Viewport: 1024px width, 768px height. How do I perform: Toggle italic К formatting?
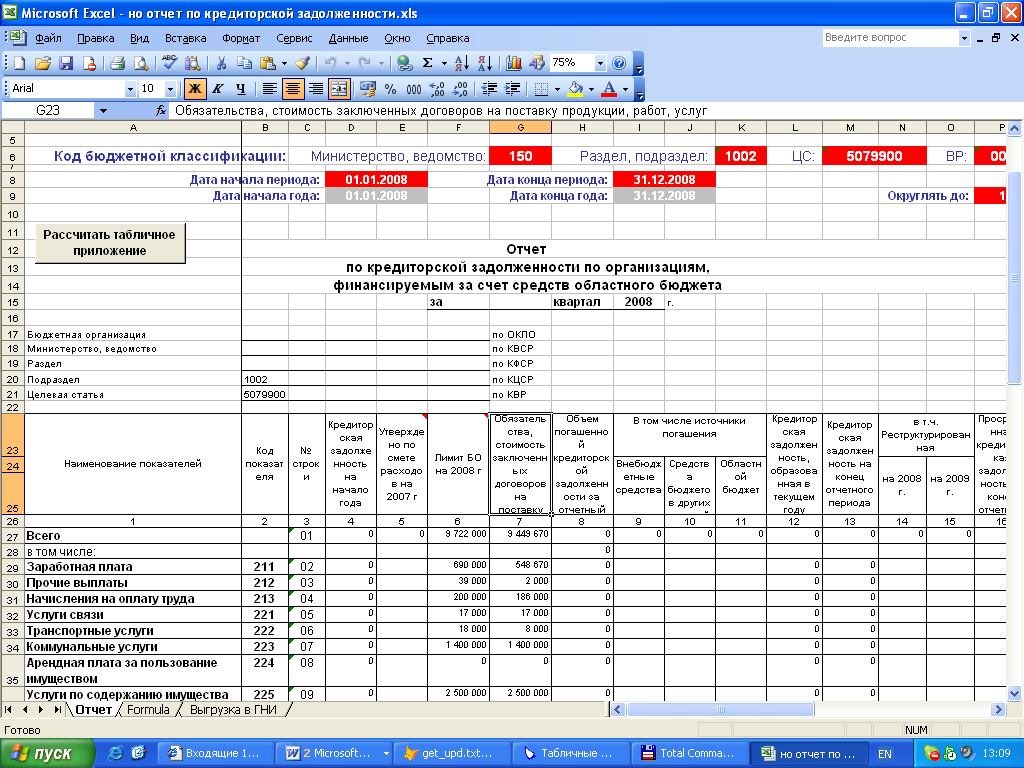(x=217, y=89)
